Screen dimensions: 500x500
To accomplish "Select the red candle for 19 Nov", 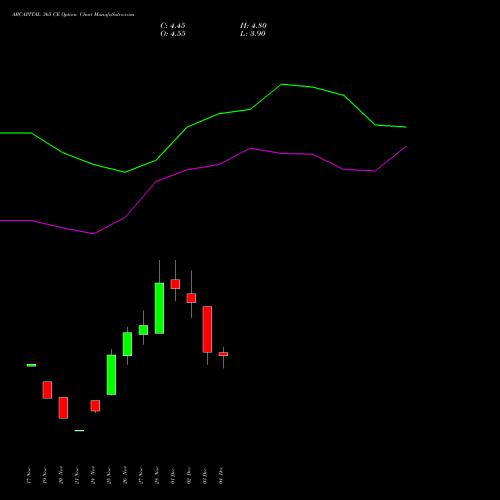I will [47, 390].
